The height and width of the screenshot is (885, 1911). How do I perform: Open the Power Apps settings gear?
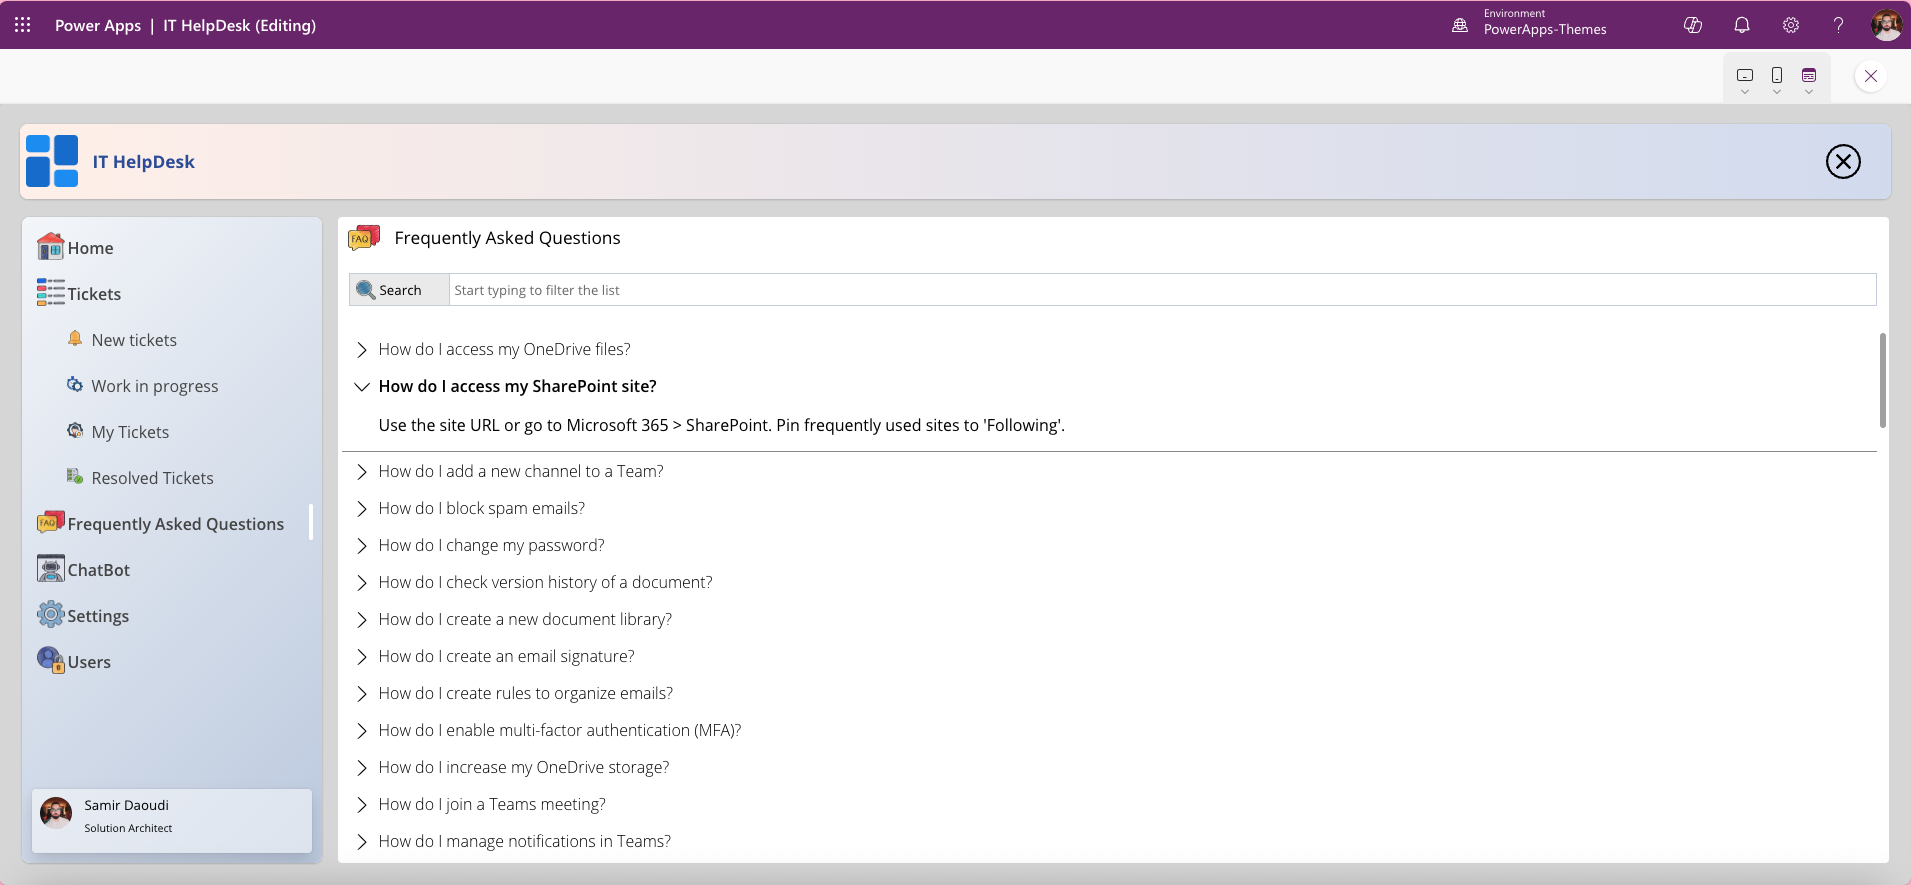tap(1790, 25)
